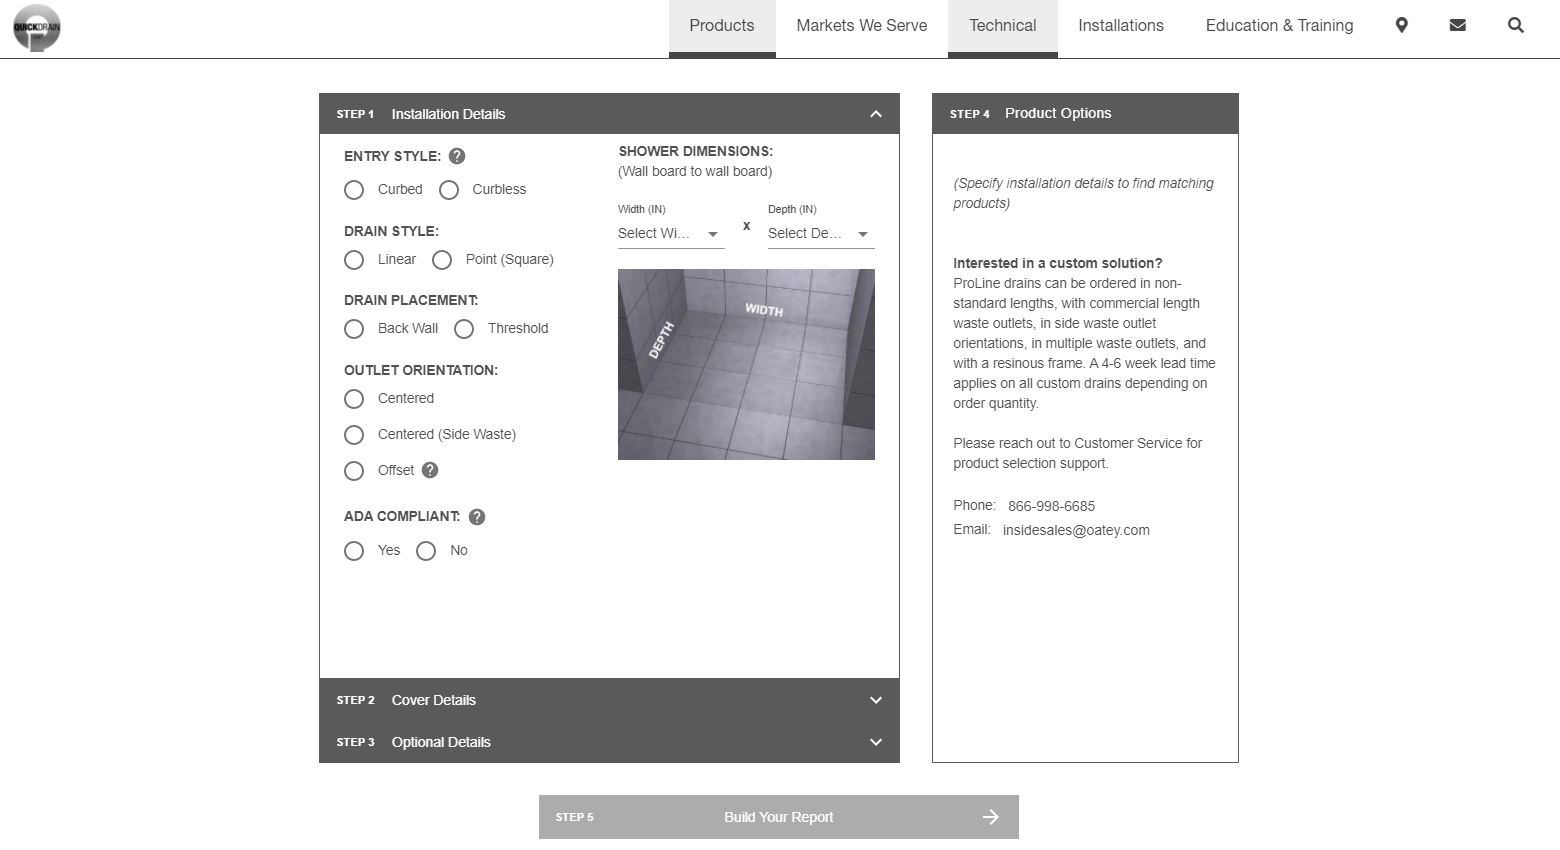Screen dimensions: 1560x850
Task: Click the shower dimensions diagram image
Action: pos(746,364)
